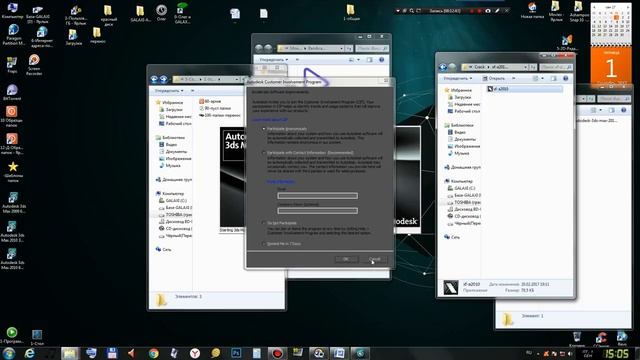Click the Company Name optional field
The width and height of the screenshot is (640, 360).
point(318,211)
